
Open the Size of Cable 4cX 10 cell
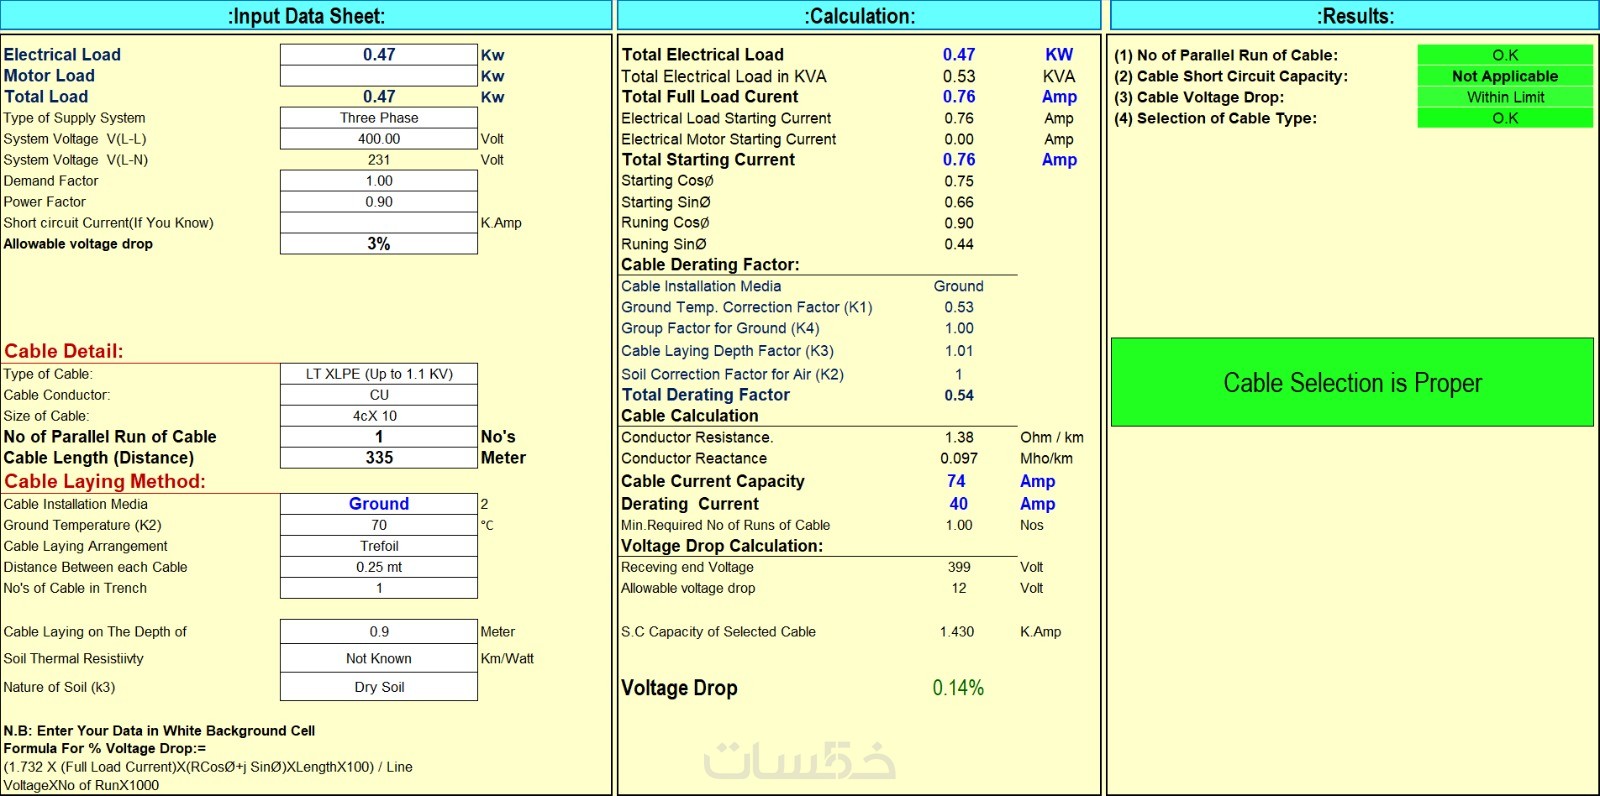pyautogui.click(x=379, y=416)
